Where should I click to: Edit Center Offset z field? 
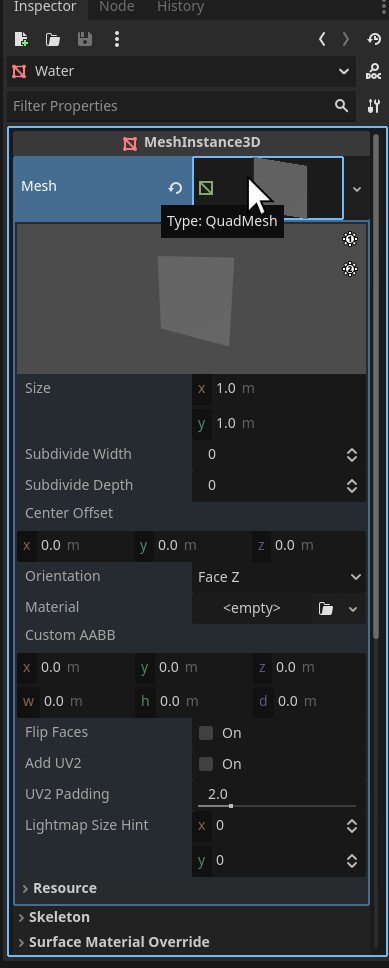click(309, 546)
